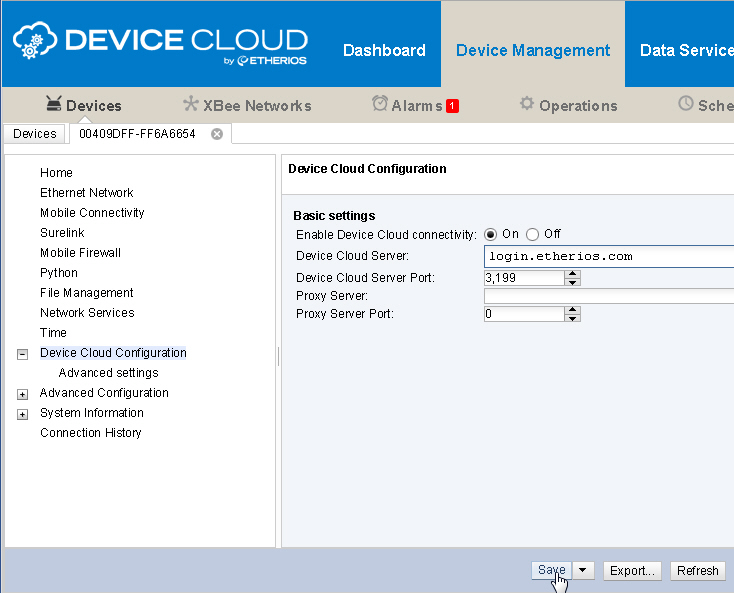Click the Devices router icon

53,104
